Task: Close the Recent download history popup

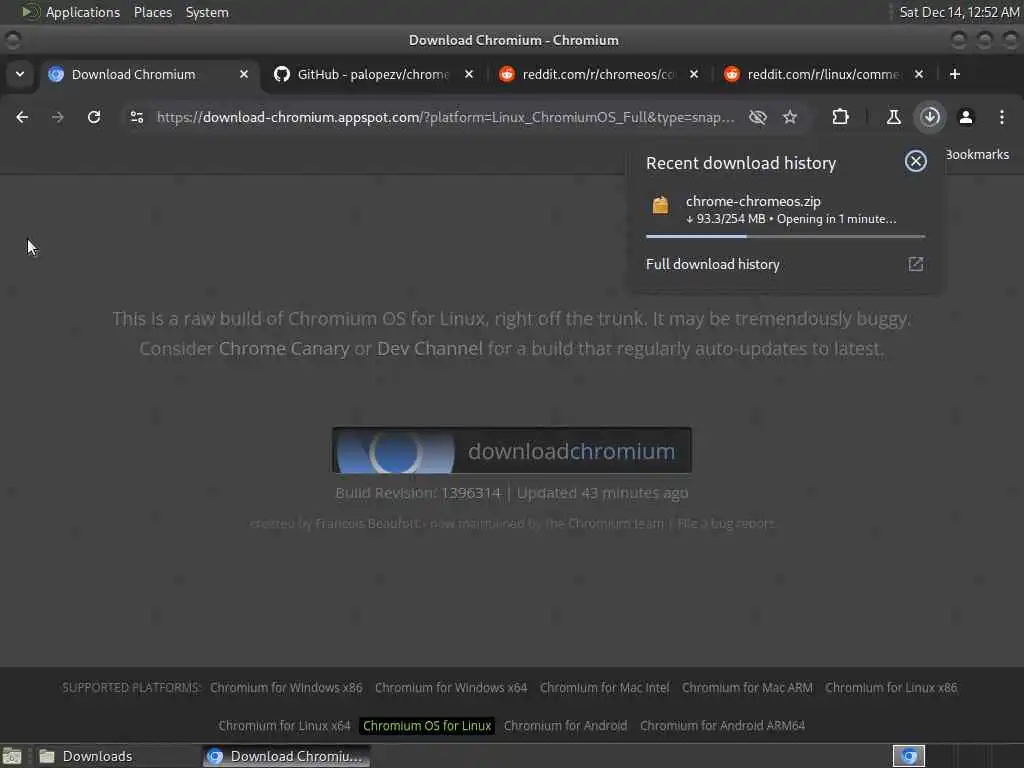Action: pos(916,161)
